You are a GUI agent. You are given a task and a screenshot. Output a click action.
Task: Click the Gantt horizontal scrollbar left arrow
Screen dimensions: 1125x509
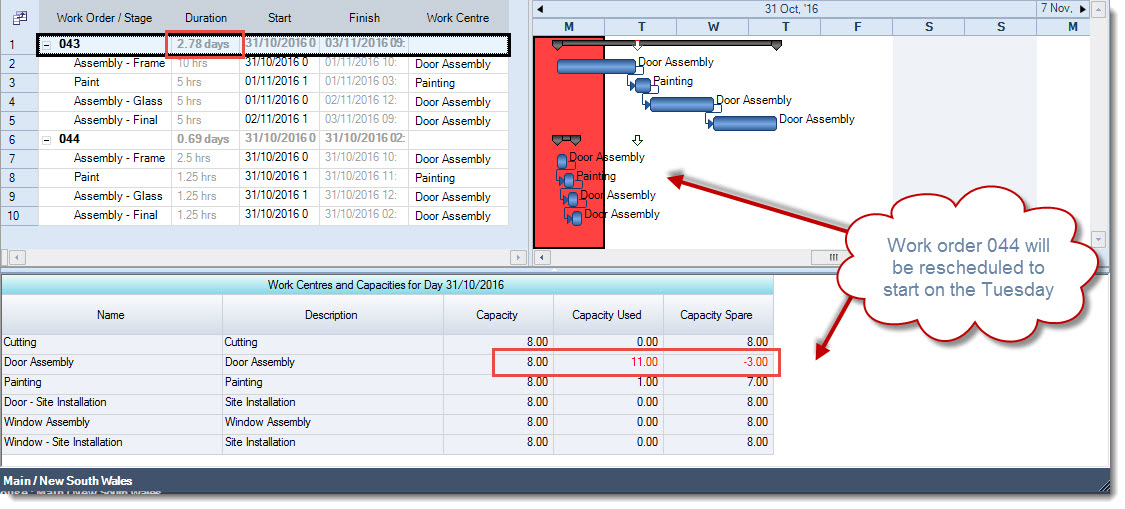click(542, 257)
